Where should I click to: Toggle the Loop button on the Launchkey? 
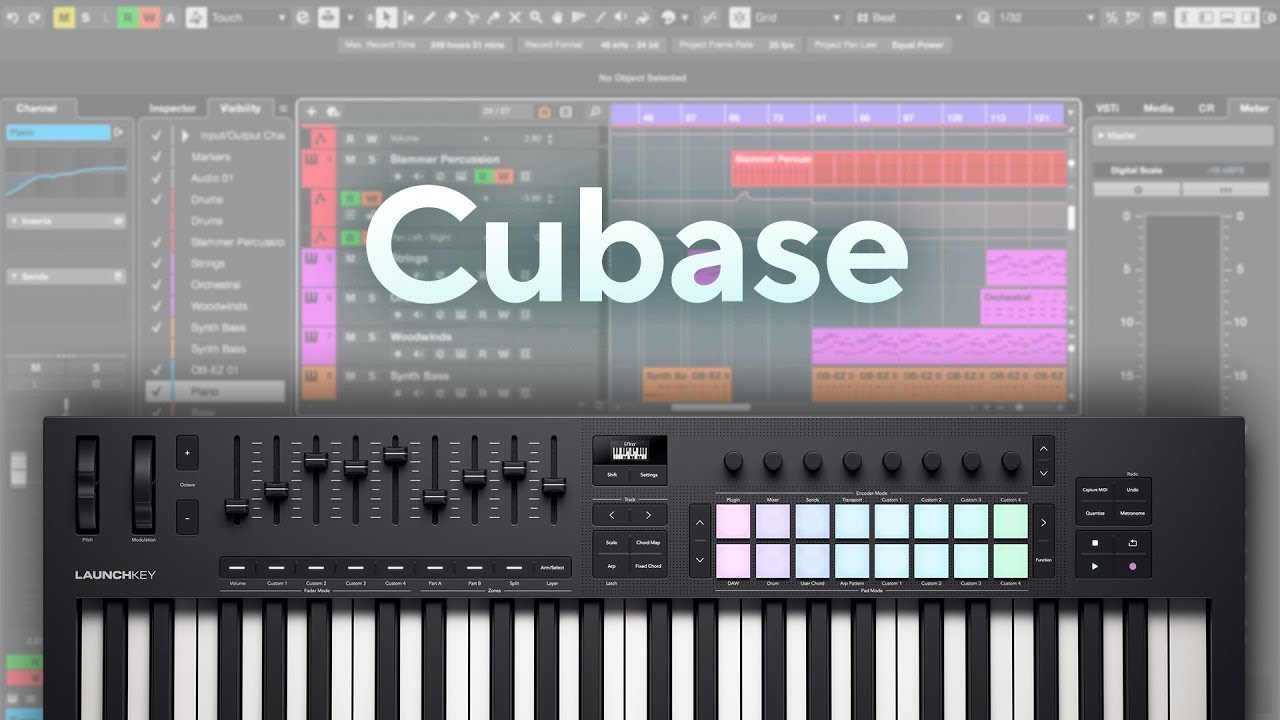point(1132,542)
